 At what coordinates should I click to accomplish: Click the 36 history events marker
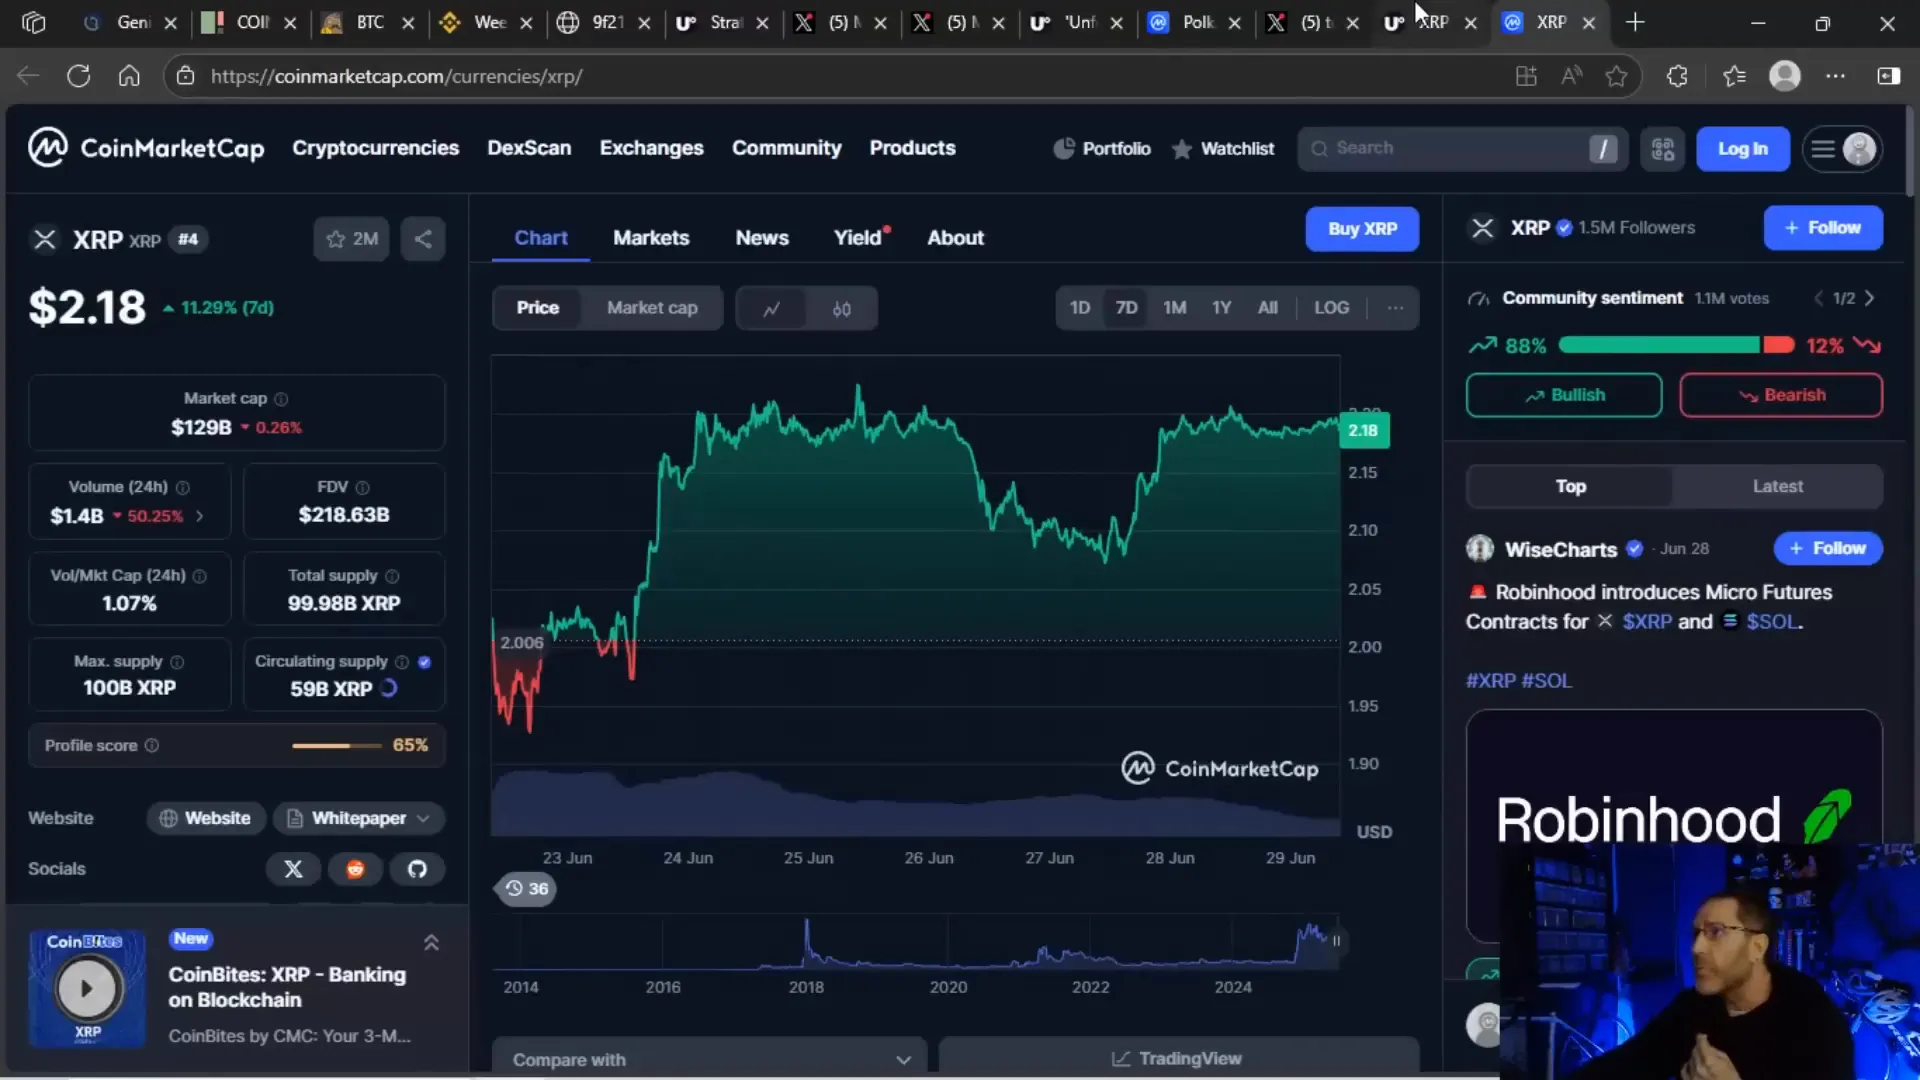526,888
